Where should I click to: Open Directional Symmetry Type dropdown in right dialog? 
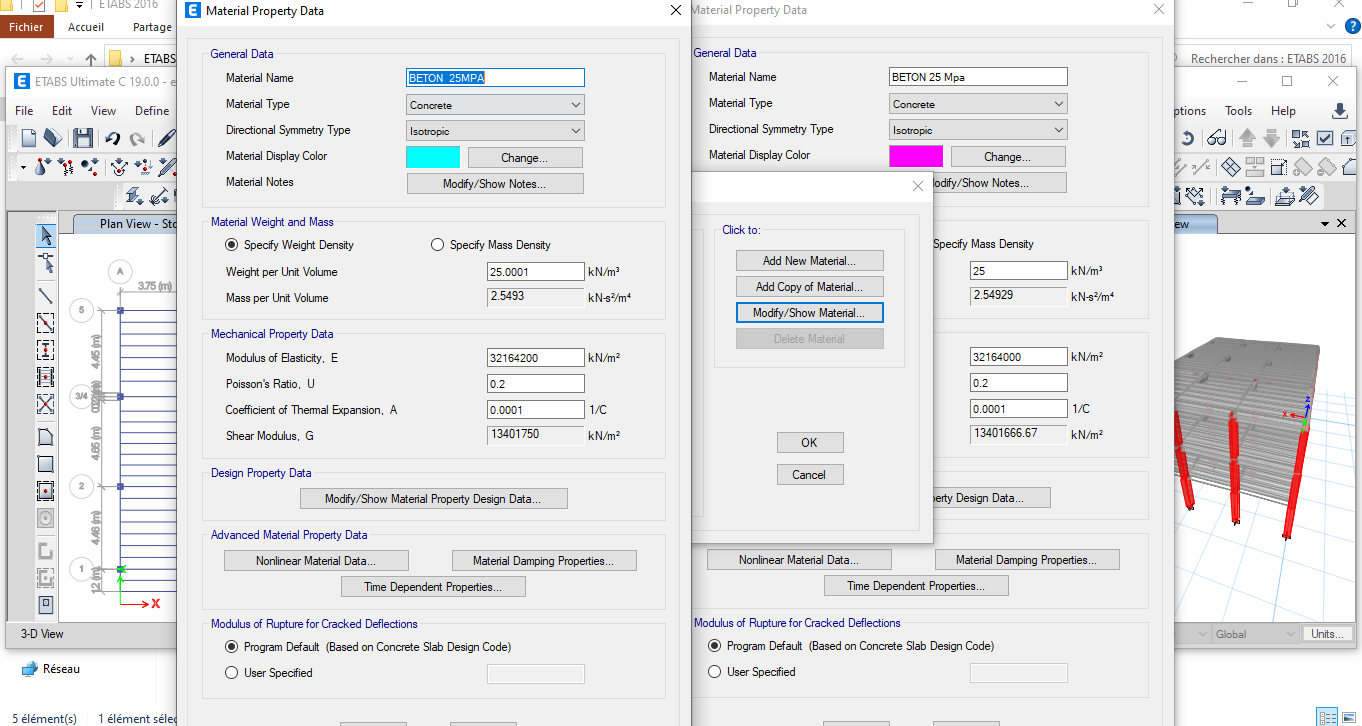[979, 130]
